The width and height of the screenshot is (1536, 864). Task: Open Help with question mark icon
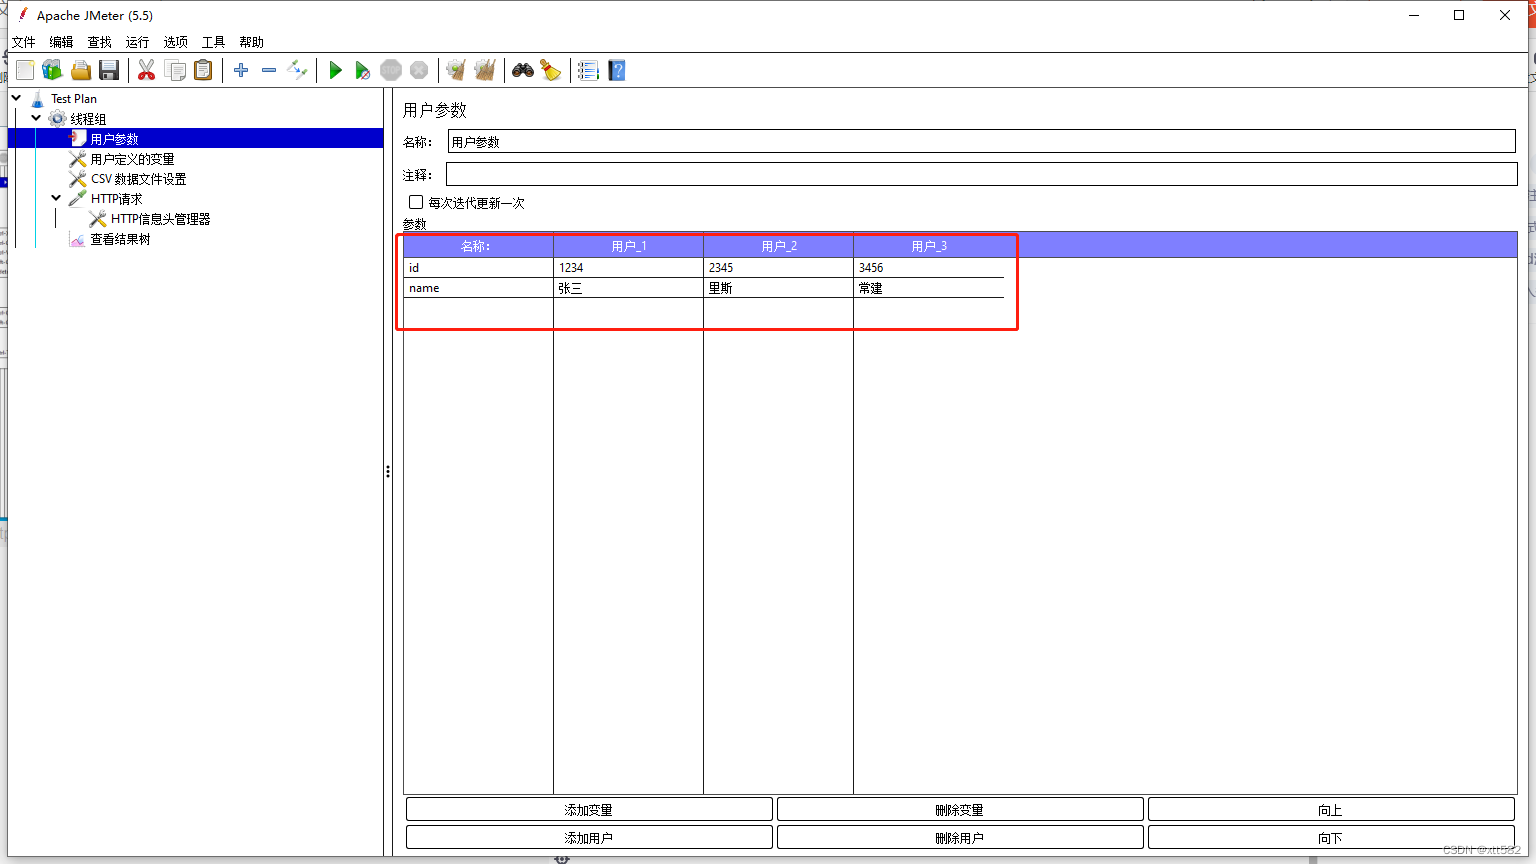[x=617, y=70]
